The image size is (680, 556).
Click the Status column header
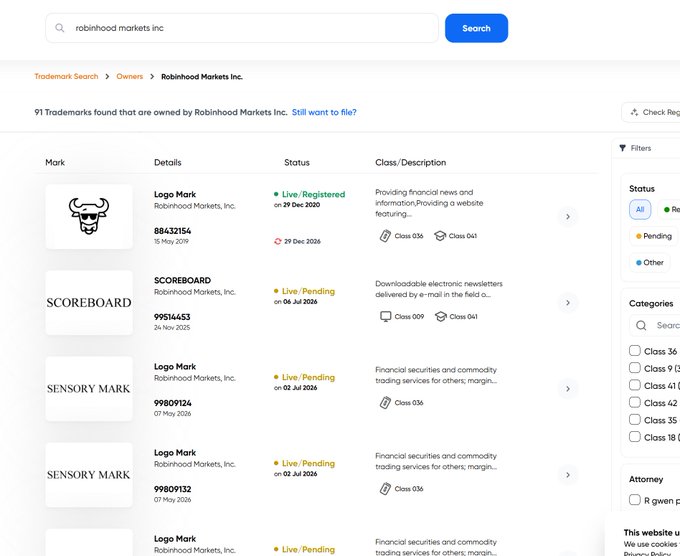tap(297, 163)
